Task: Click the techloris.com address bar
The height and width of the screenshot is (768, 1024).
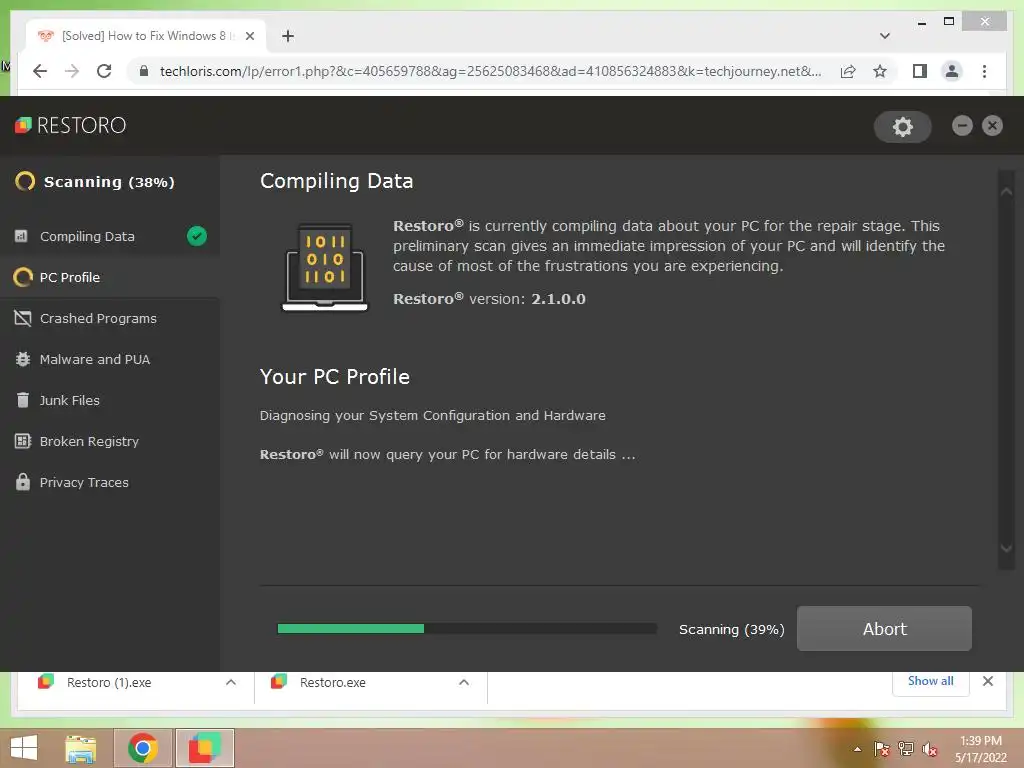Action: 490,71
